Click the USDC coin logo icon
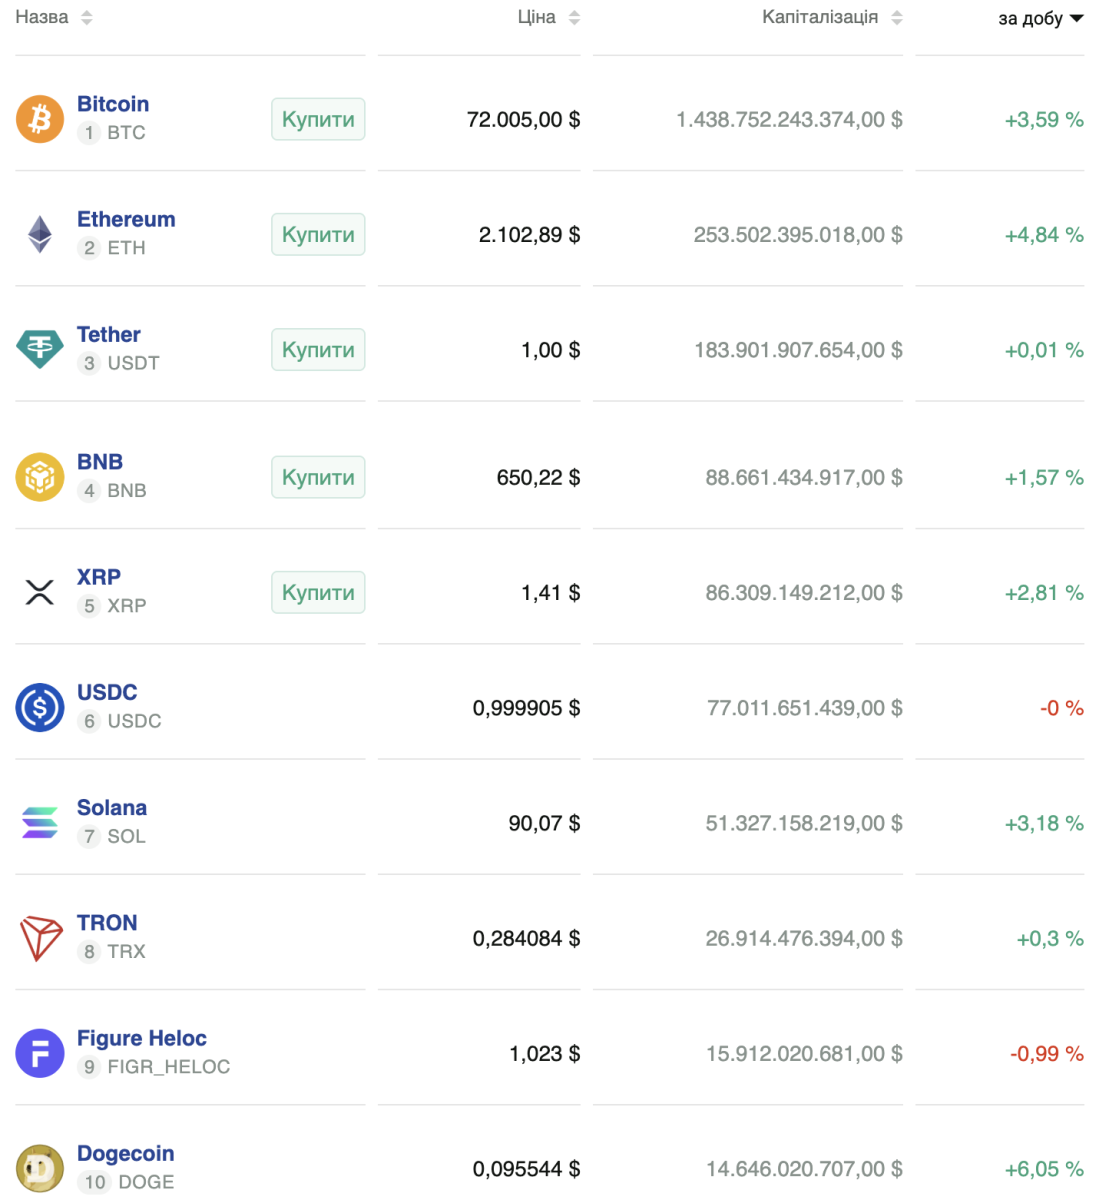This screenshot has width=1109, height=1200. coord(40,707)
